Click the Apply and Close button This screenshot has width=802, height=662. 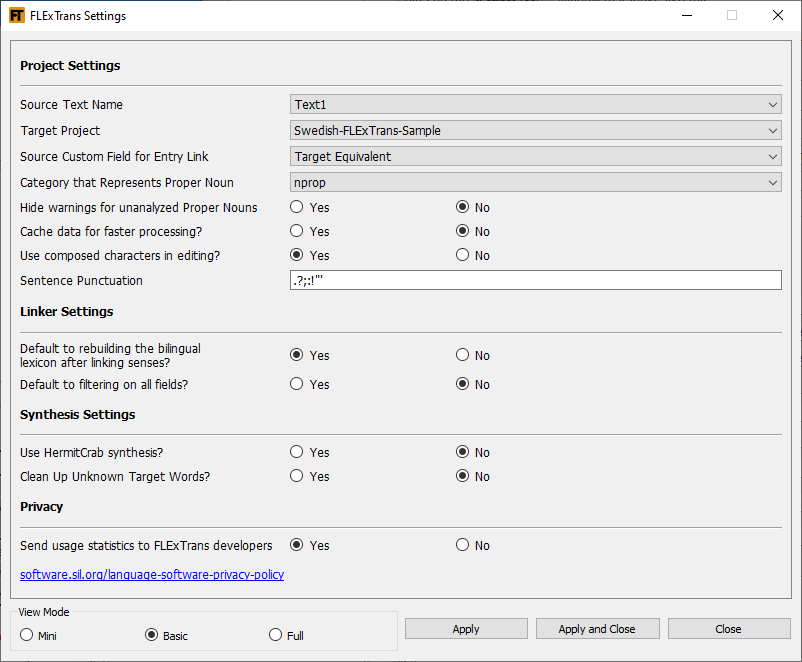coord(597,629)
